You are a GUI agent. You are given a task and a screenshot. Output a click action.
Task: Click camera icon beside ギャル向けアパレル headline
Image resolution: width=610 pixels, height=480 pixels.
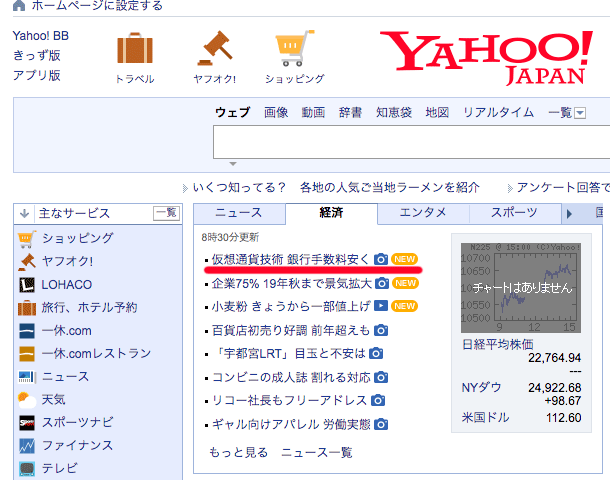(x=381, y=424)
